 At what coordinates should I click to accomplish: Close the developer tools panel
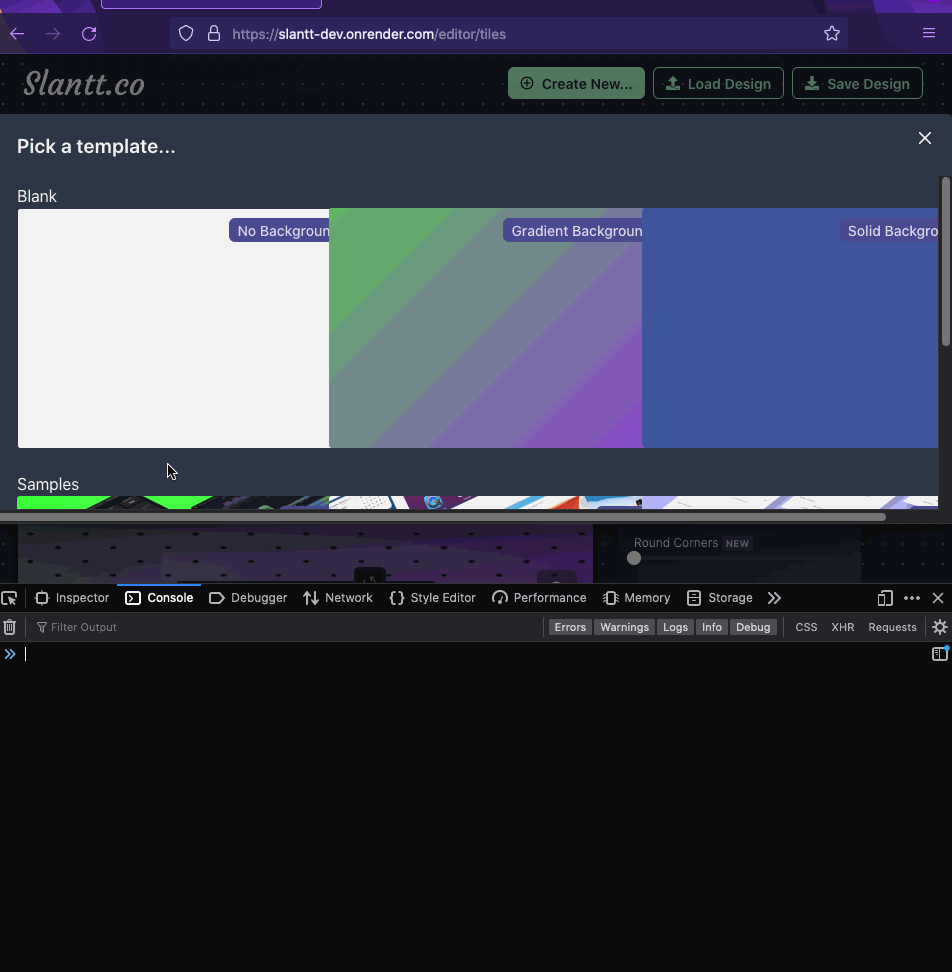[938, 598]
